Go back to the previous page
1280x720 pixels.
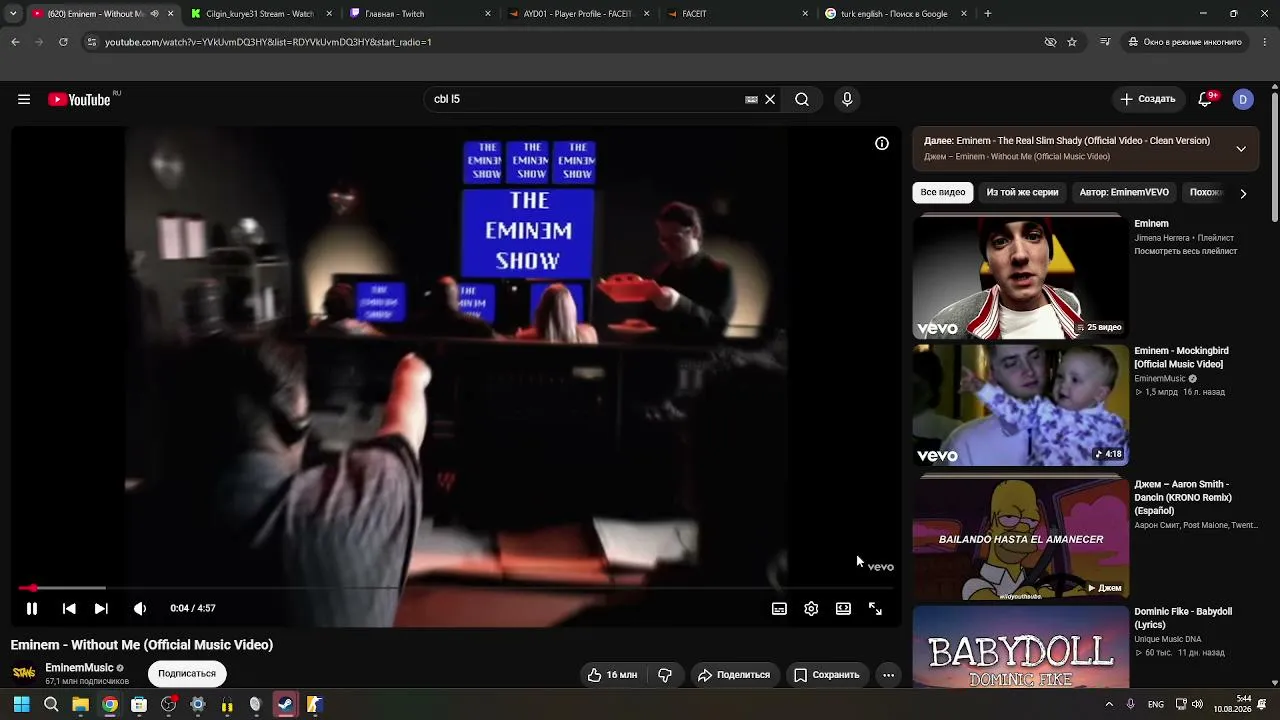15,42
